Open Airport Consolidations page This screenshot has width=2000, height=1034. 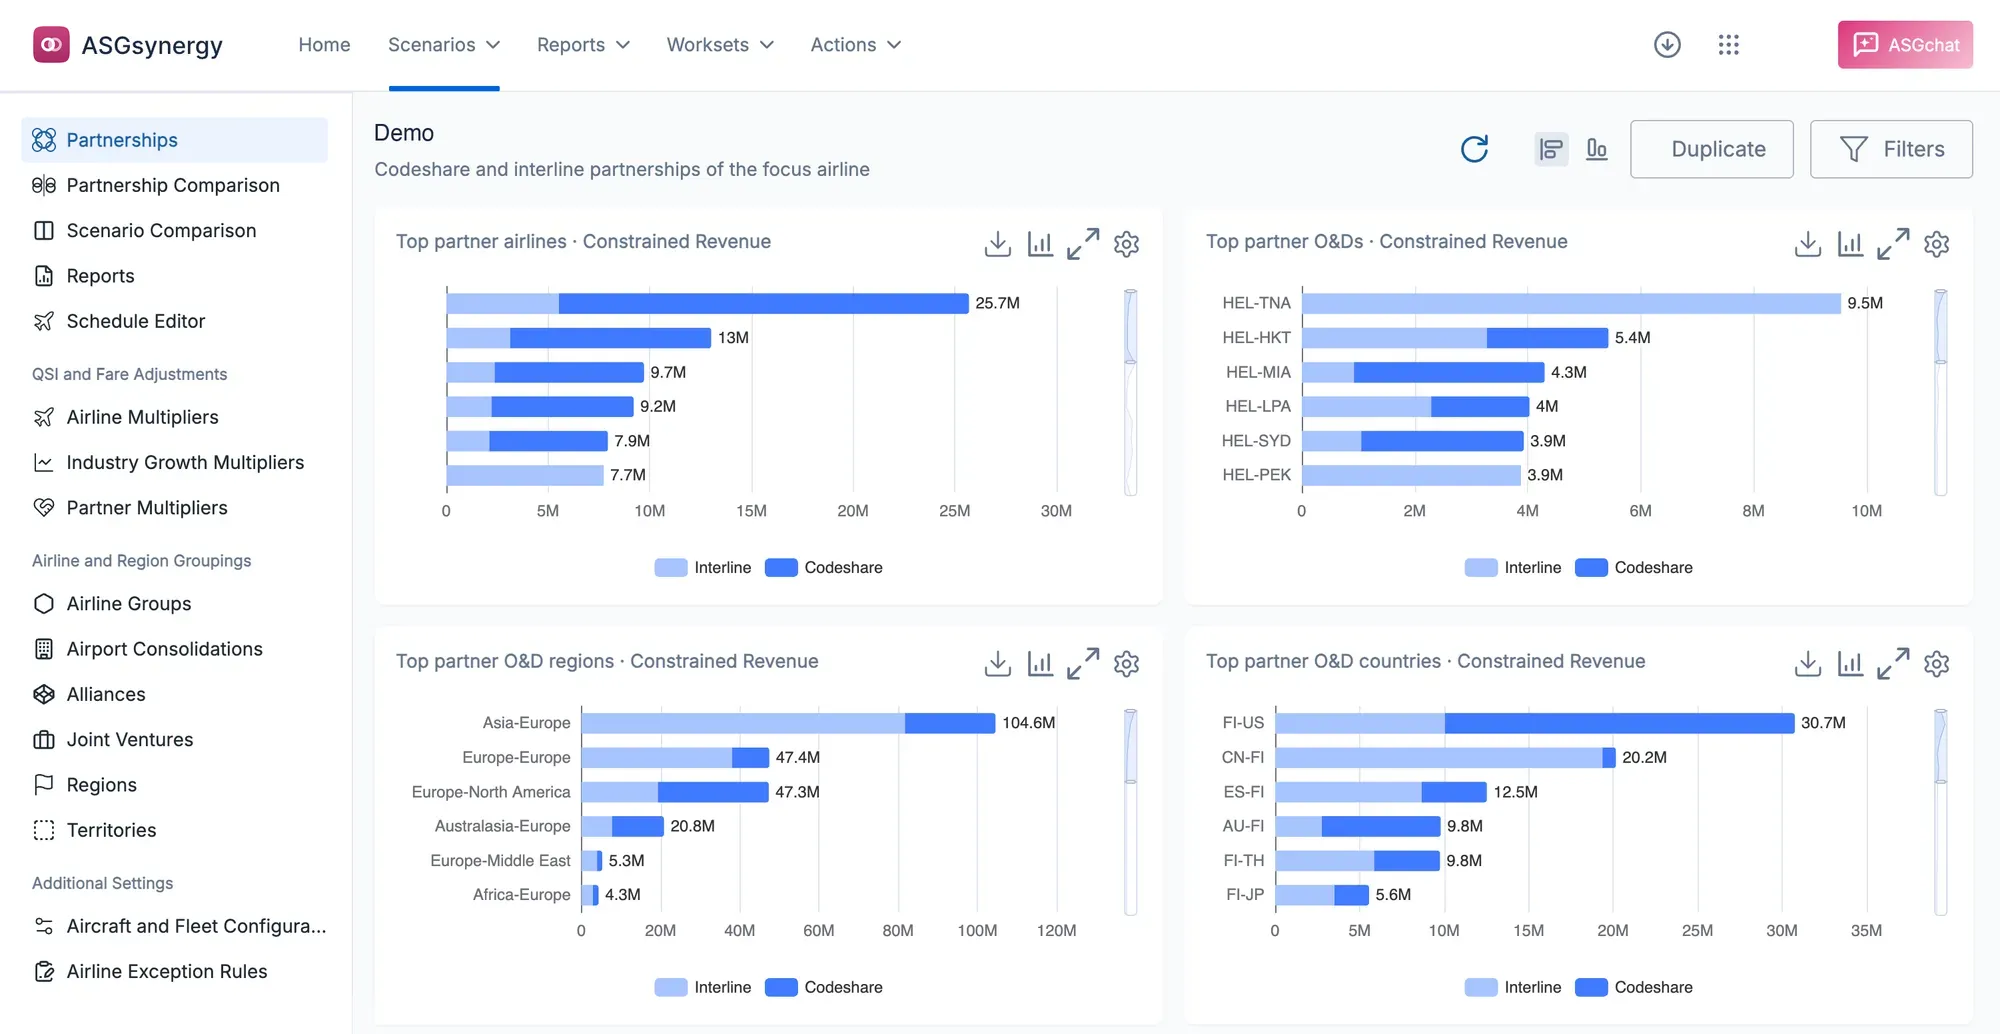click(x=174, y=649)
